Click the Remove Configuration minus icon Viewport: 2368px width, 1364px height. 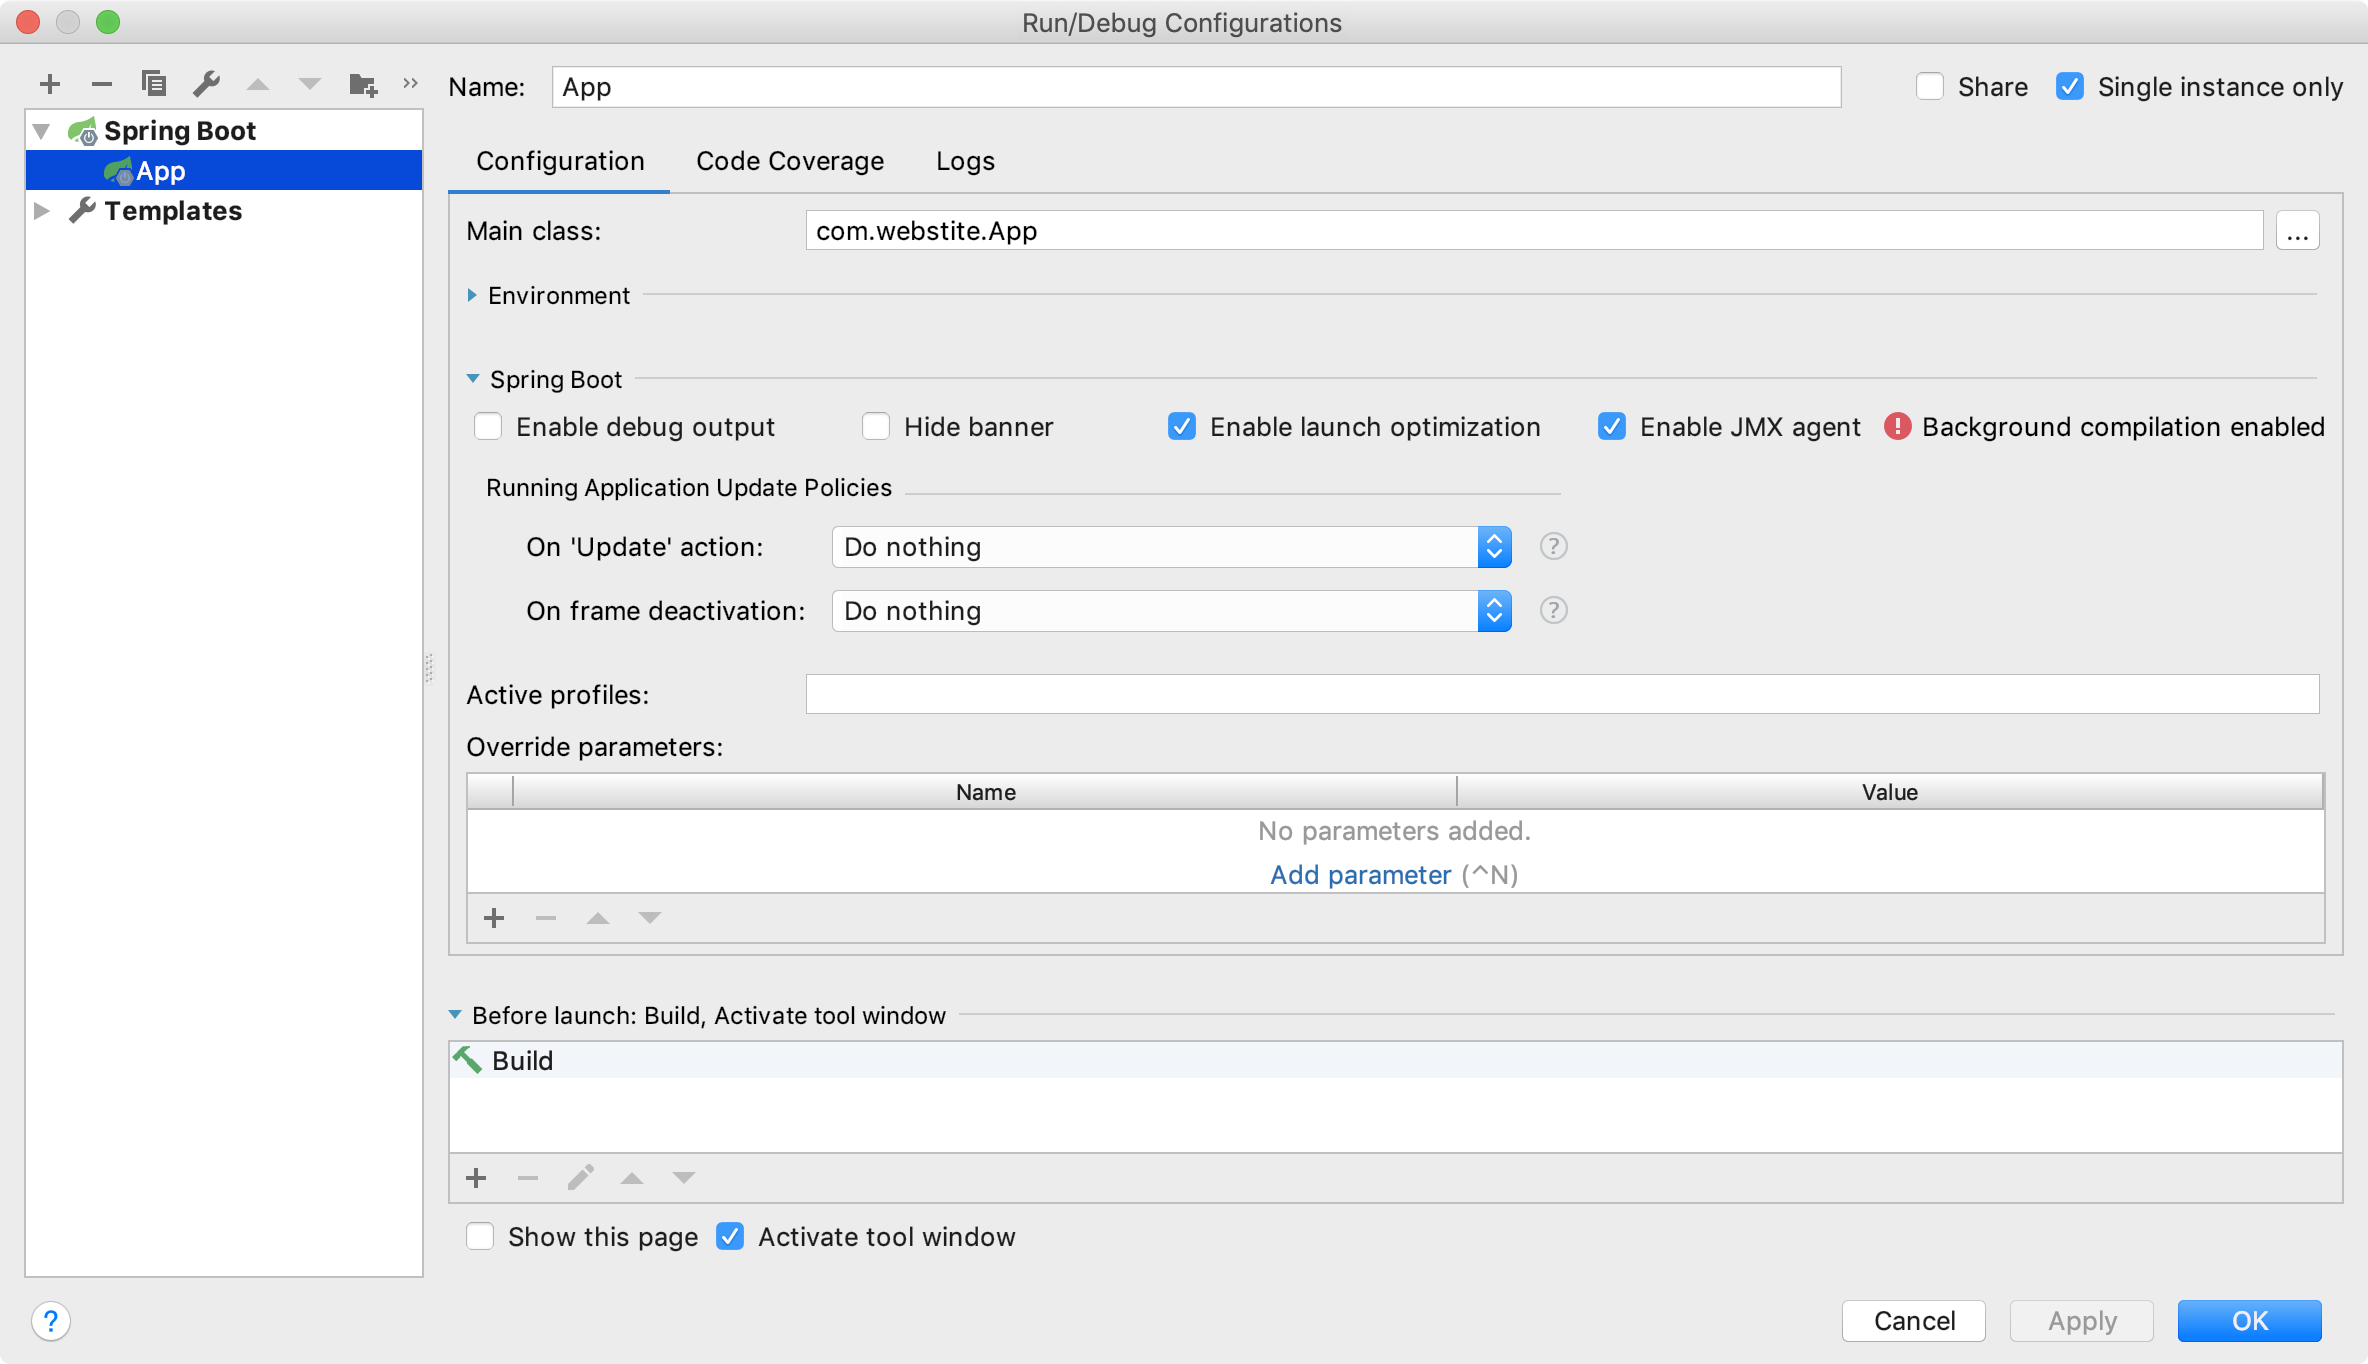(102, 85)
